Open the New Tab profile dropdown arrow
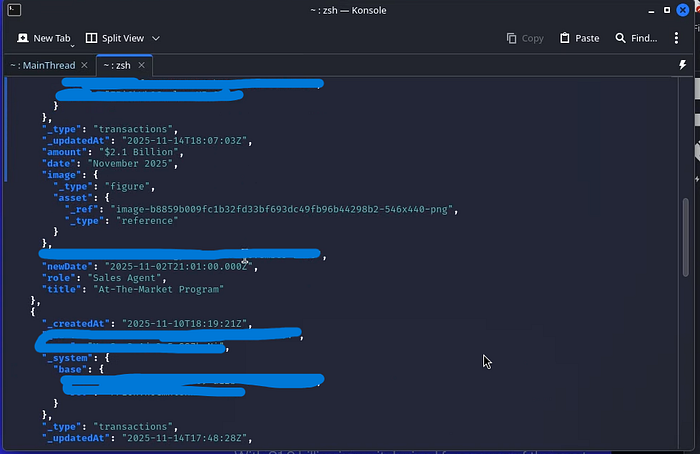Viewport: 700px width, 454px height. (x=72, y=45)
